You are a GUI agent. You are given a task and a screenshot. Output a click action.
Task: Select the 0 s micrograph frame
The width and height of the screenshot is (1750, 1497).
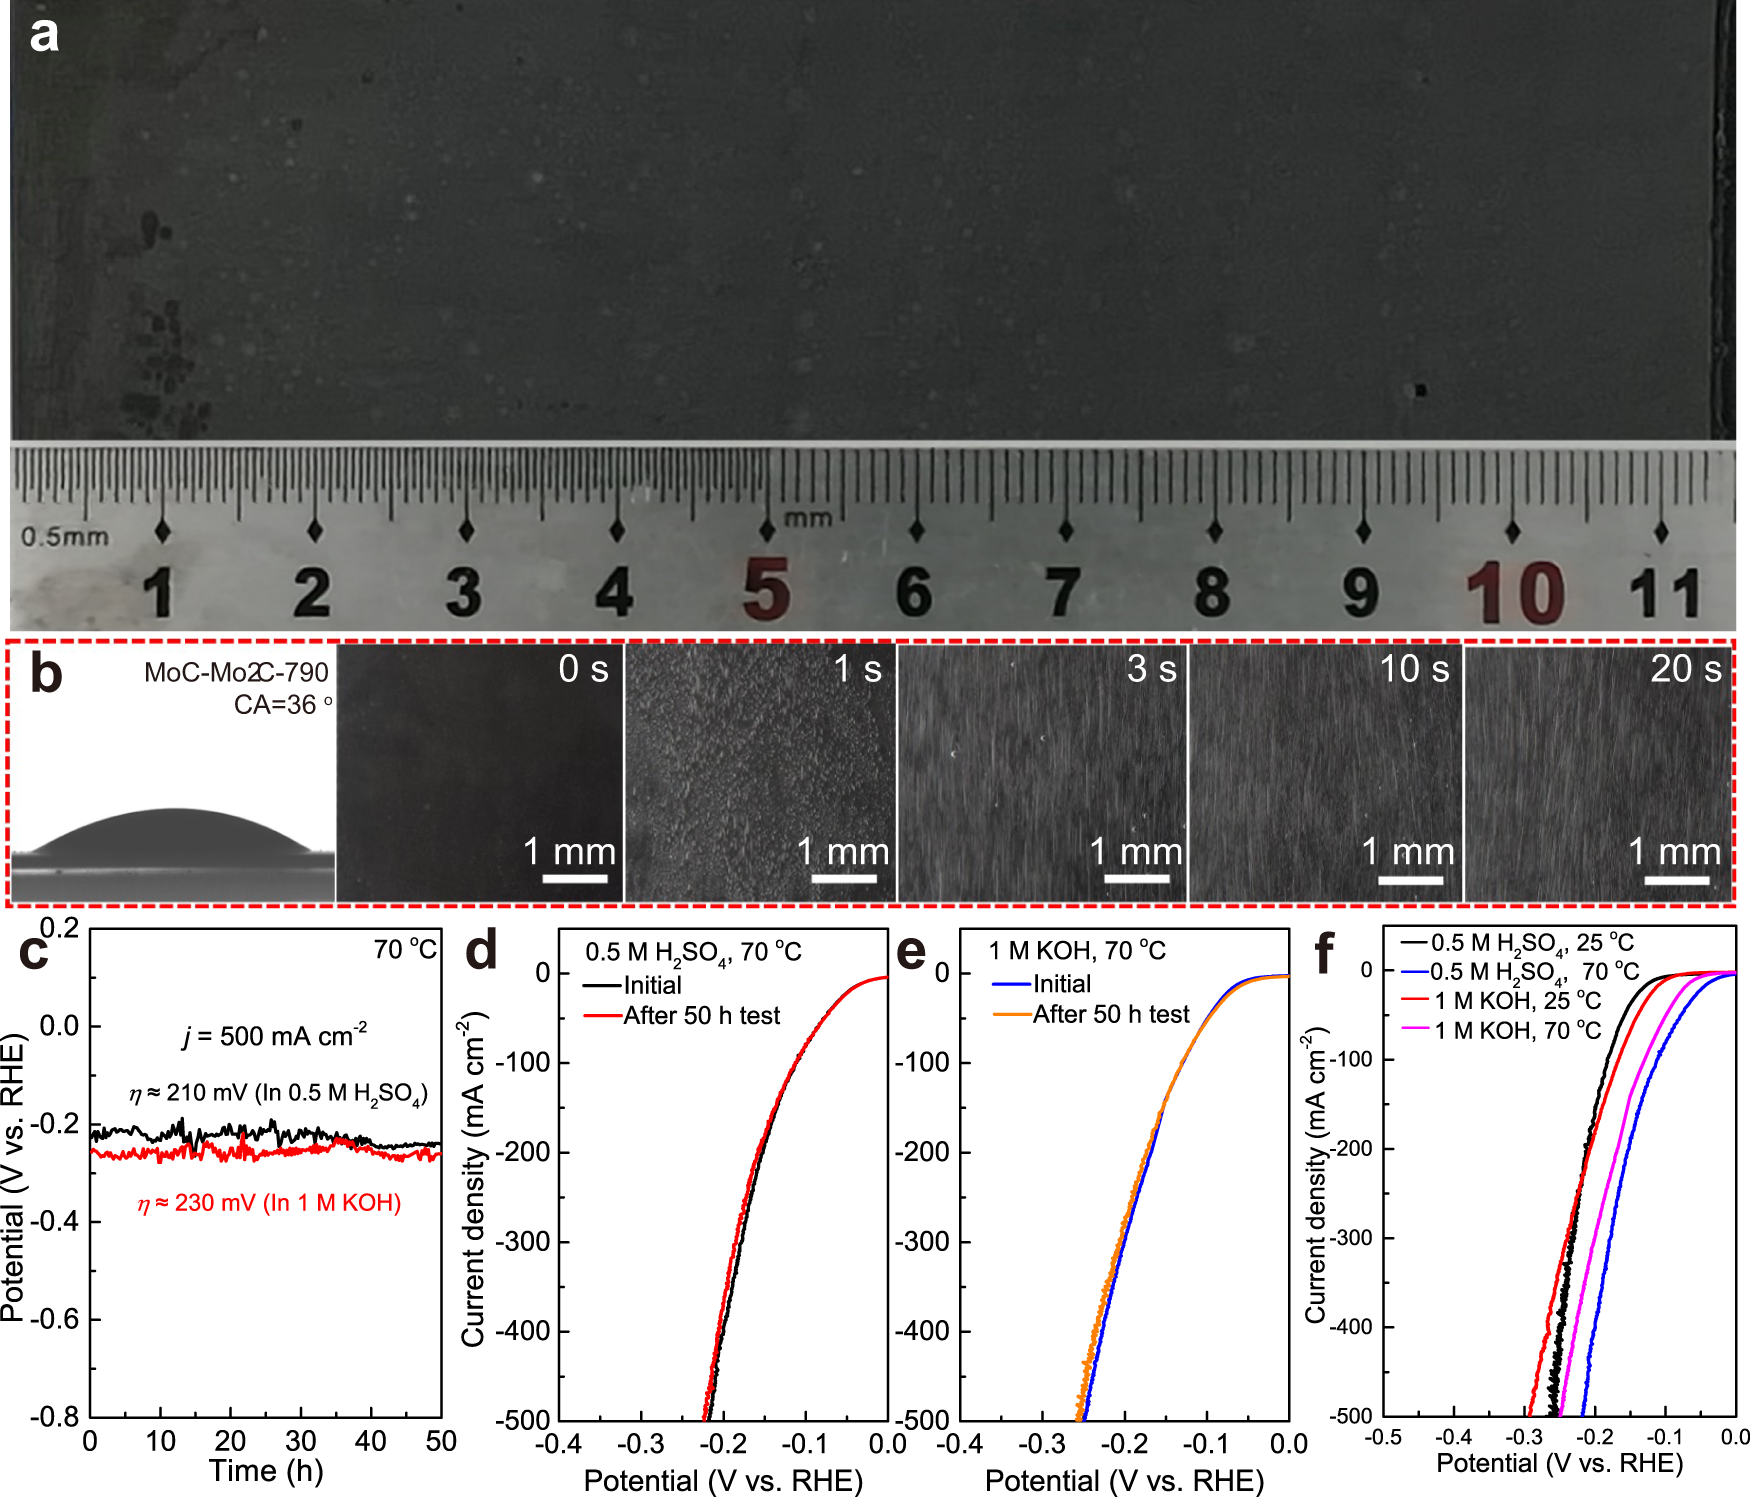(480, 770)
